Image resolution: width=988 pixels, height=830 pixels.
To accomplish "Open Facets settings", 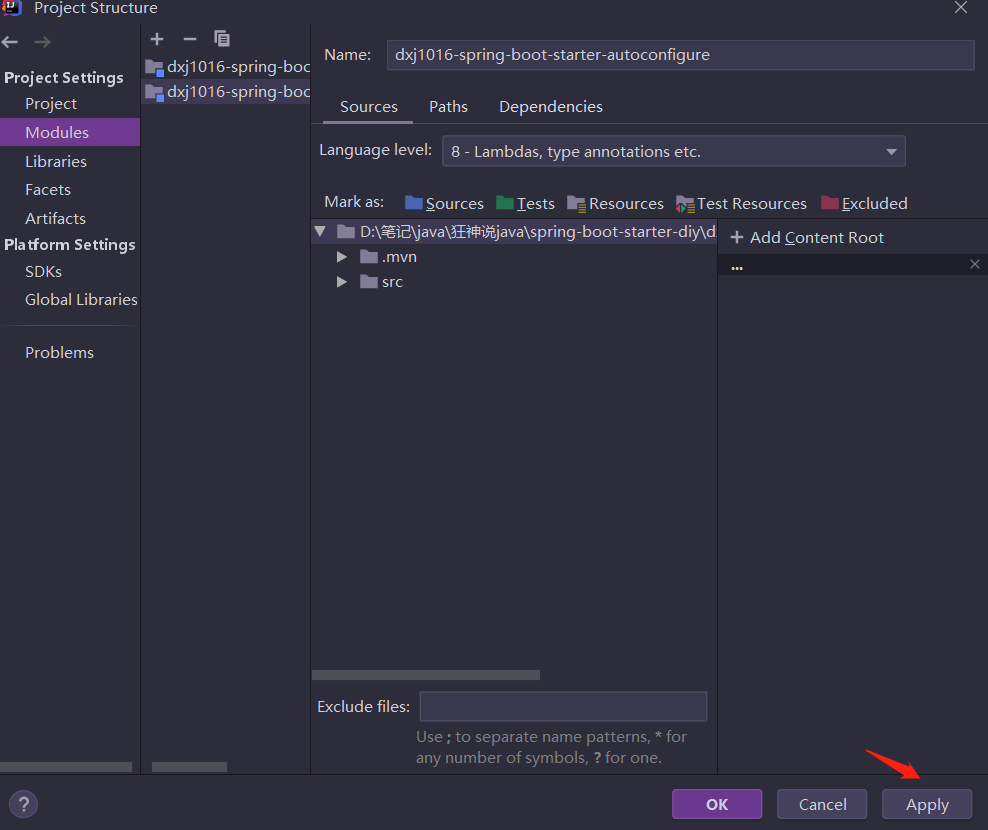I will coord(48,190).
